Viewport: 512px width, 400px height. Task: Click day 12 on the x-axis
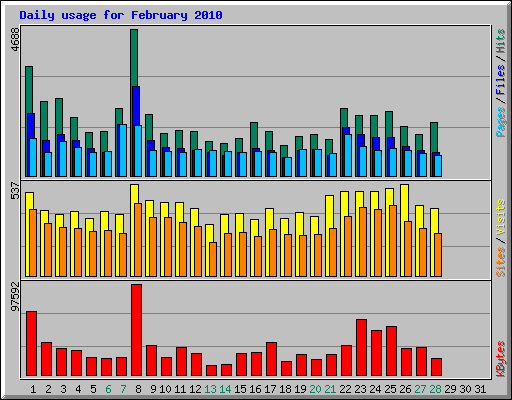pyautogui.click(x=195, y=389)
